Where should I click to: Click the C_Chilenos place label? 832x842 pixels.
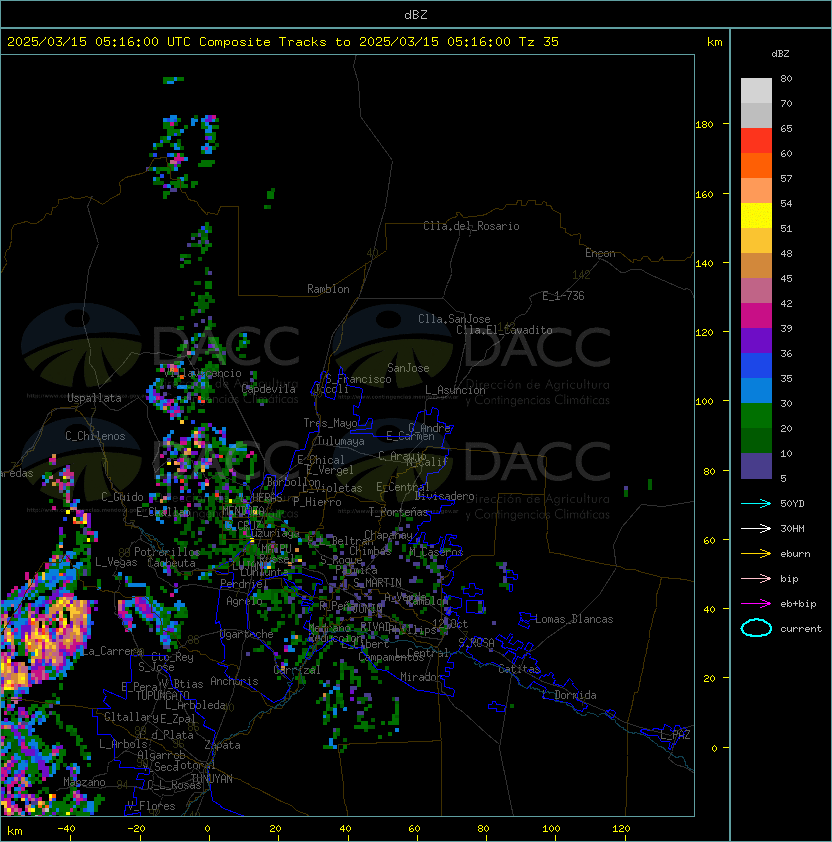pyautogui.click(x=95, y=436)
